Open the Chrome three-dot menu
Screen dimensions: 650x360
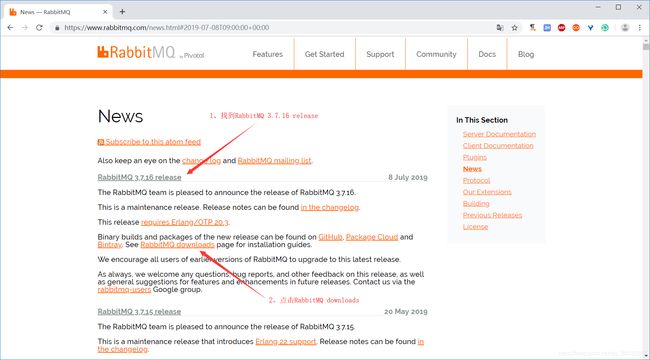tap(640, 28)
